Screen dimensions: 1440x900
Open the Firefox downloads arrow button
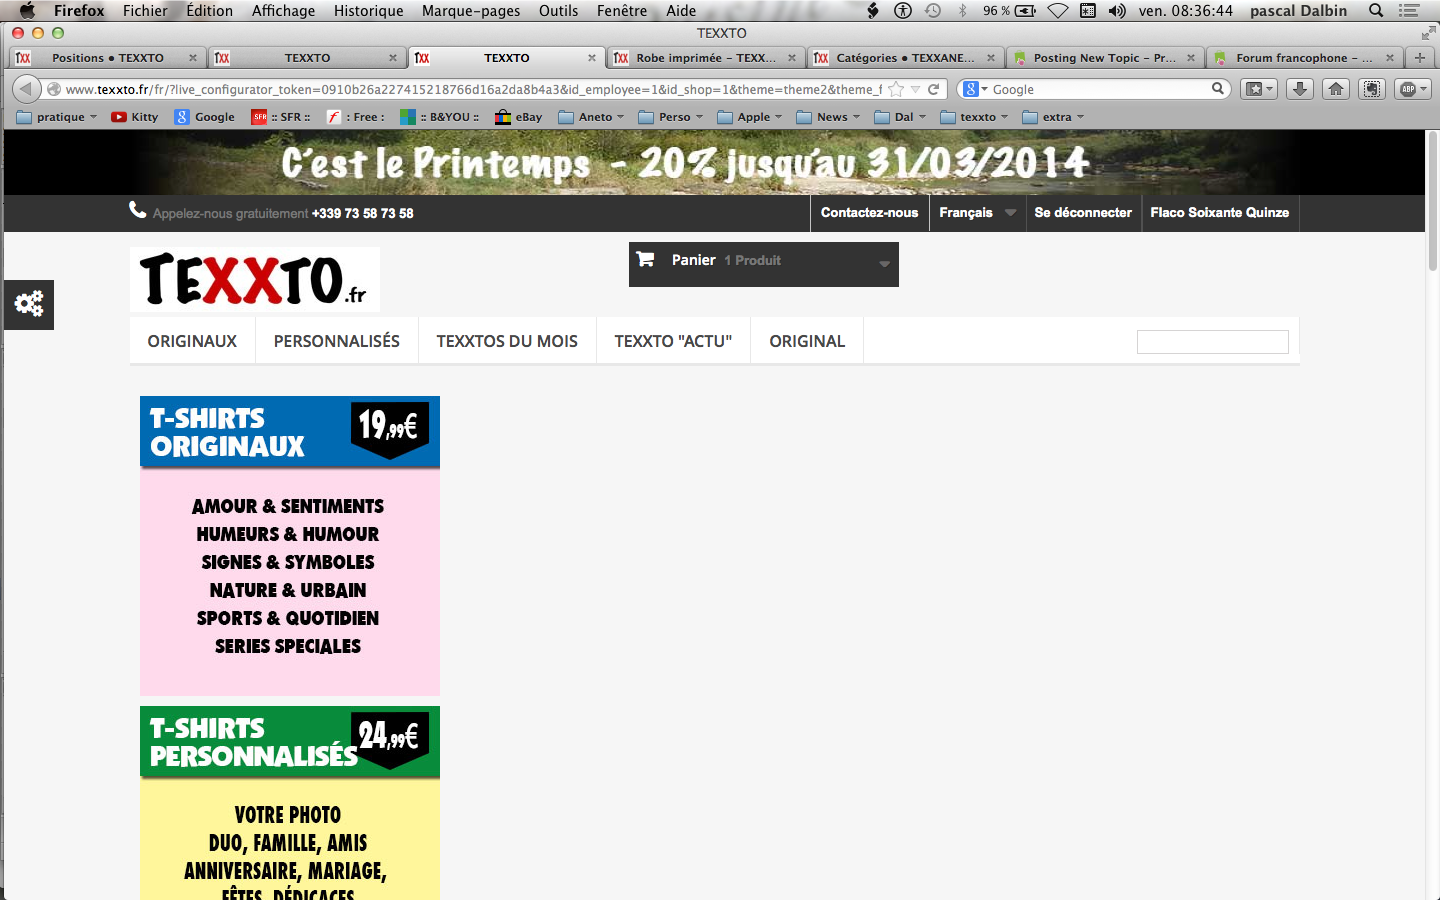(1300, 89)
